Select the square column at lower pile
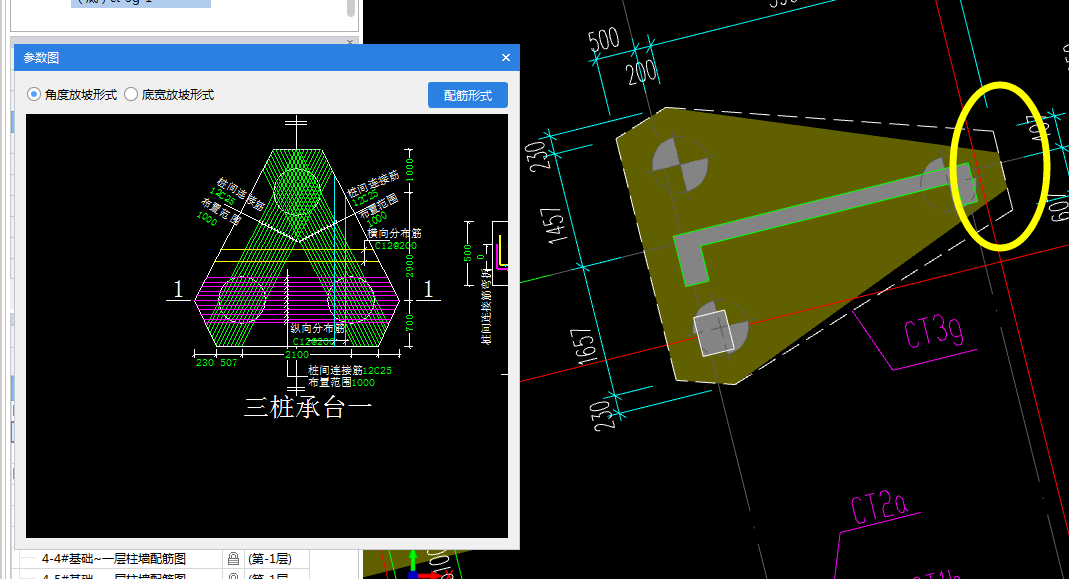Viewport: 1069px width, 579px height. [713, 333]
